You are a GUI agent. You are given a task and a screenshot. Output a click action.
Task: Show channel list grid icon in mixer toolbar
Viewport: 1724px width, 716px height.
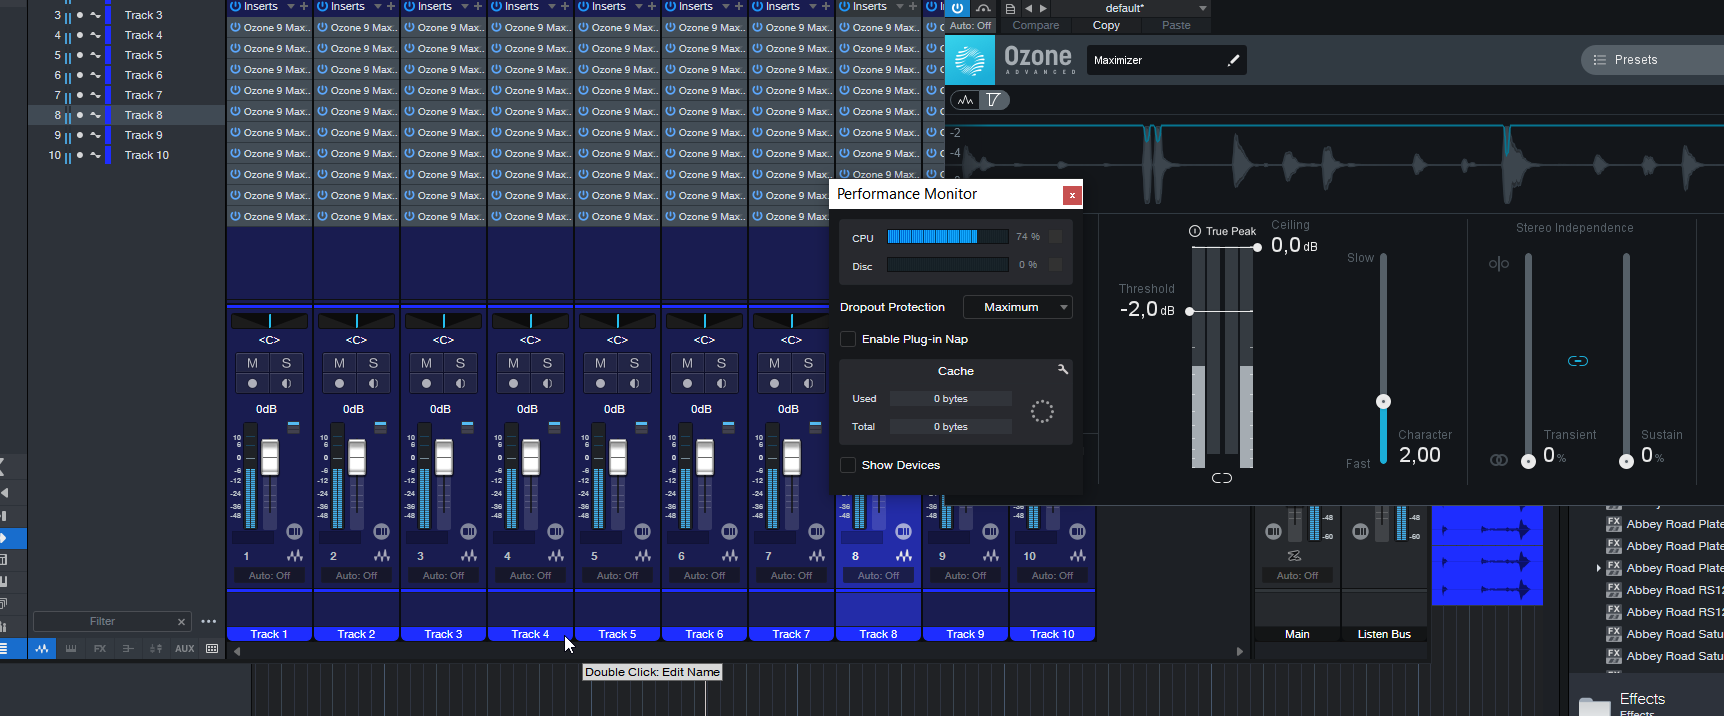pos(212,649)
